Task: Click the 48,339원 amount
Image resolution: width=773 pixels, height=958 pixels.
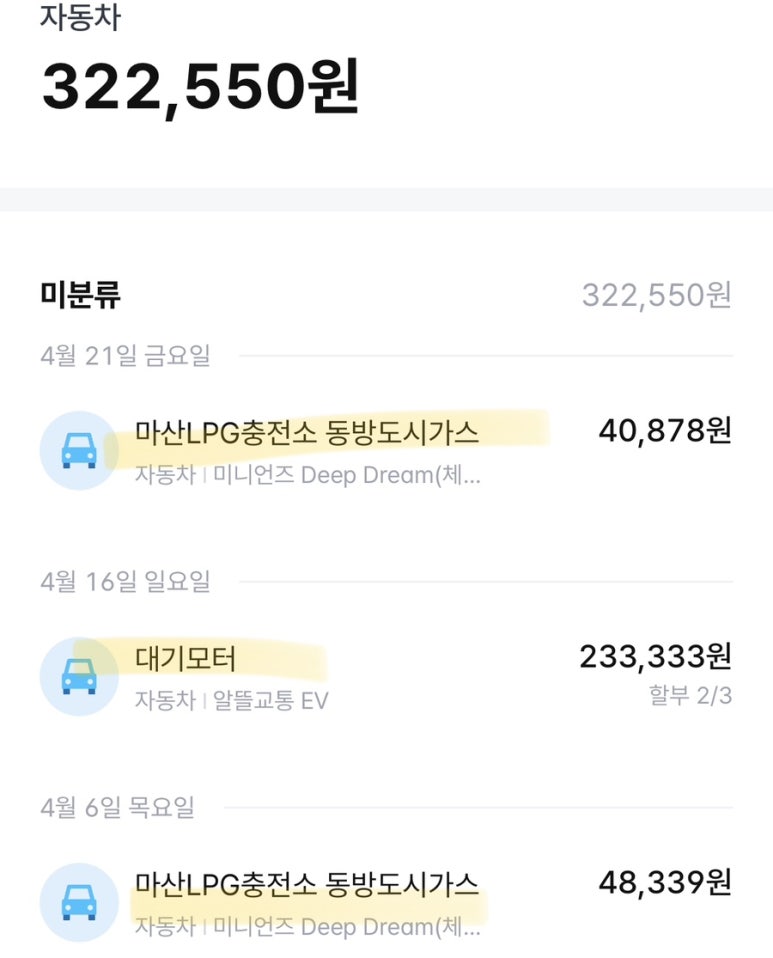Action: 665,883
